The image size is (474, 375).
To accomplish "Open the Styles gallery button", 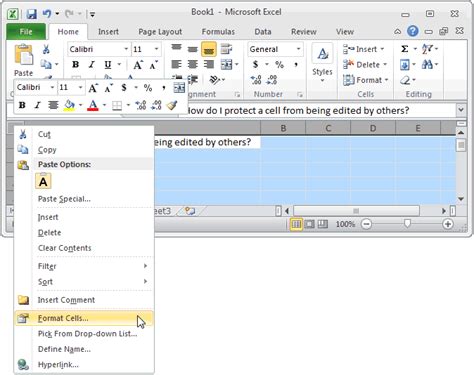I will [x=322, y=63].
